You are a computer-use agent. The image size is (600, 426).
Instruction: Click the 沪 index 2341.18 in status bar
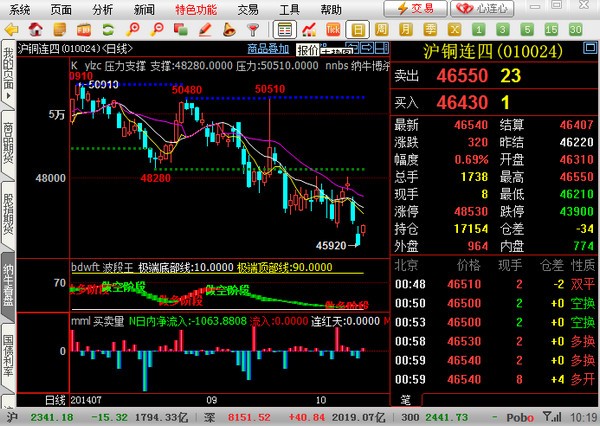[x=52, y=417]
